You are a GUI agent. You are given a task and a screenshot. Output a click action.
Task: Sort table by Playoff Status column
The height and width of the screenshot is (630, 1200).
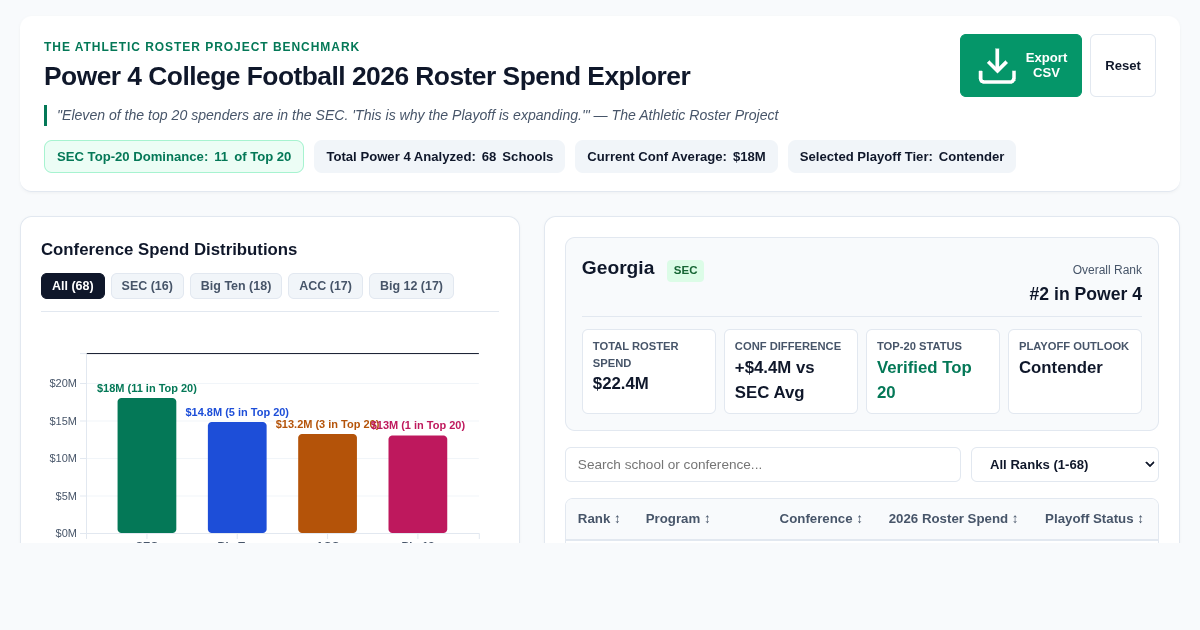point(1094,518)
